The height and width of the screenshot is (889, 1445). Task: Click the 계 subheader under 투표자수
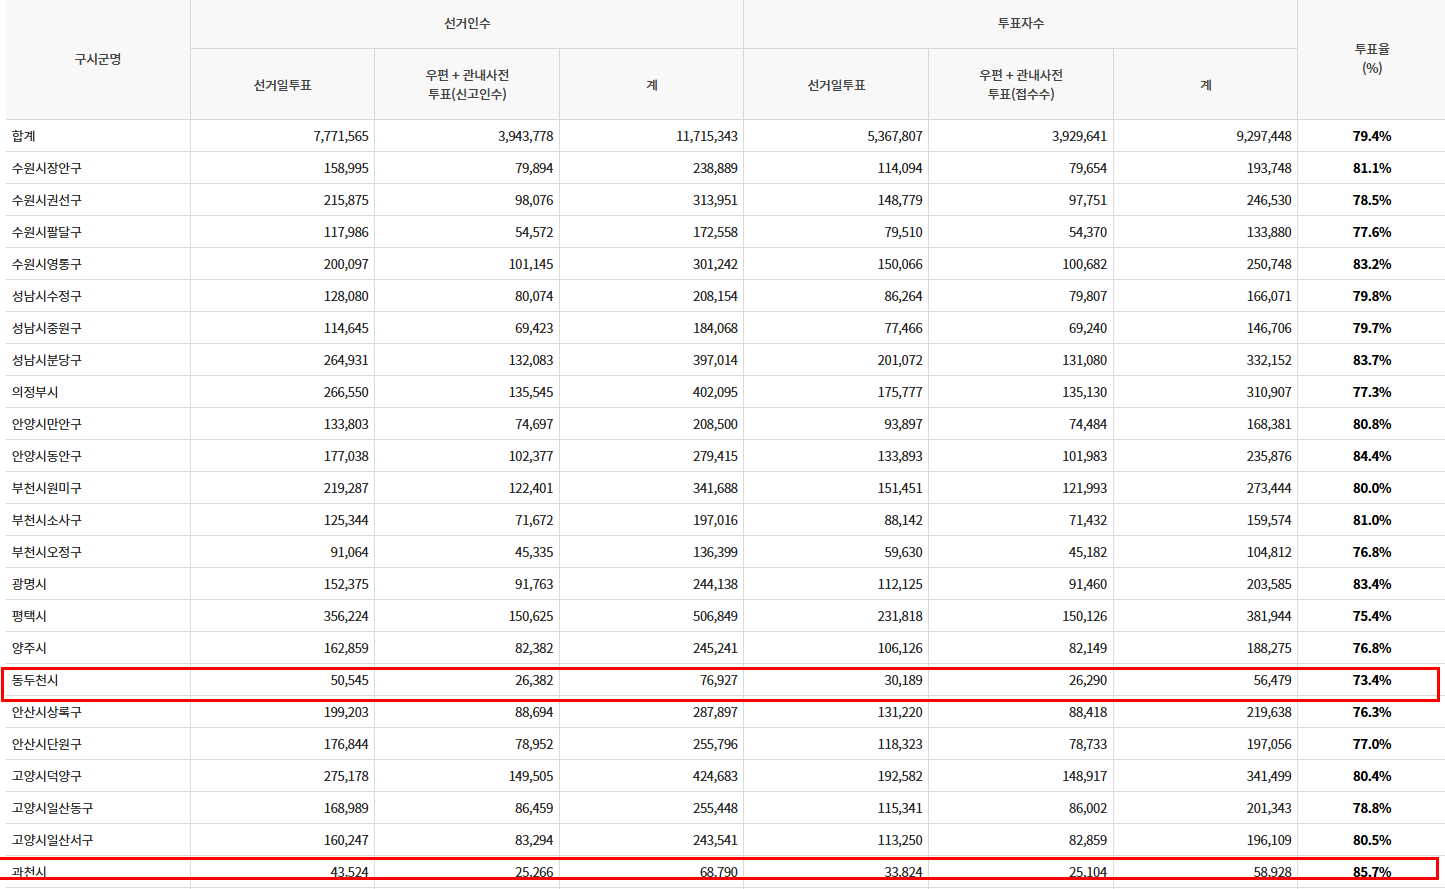(x=1205, y=85)
